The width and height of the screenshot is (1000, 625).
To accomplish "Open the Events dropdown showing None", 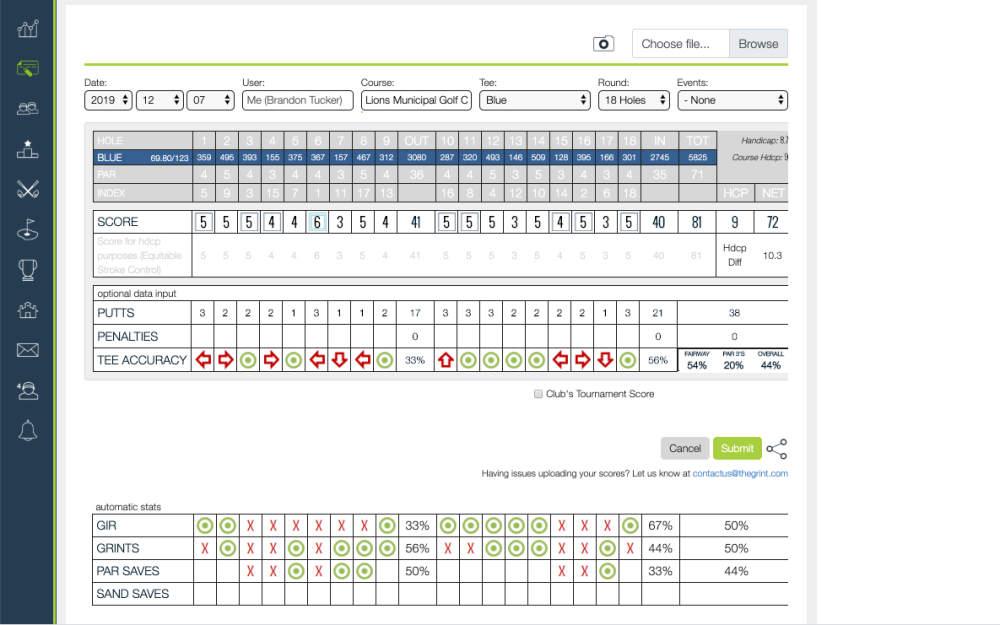I will tap(732, 100).
